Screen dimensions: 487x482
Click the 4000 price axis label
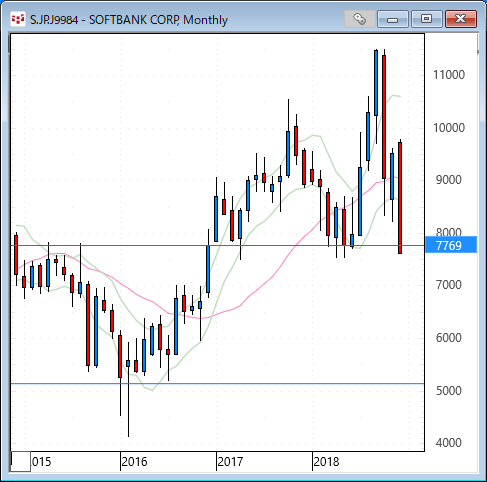(449, 443)
